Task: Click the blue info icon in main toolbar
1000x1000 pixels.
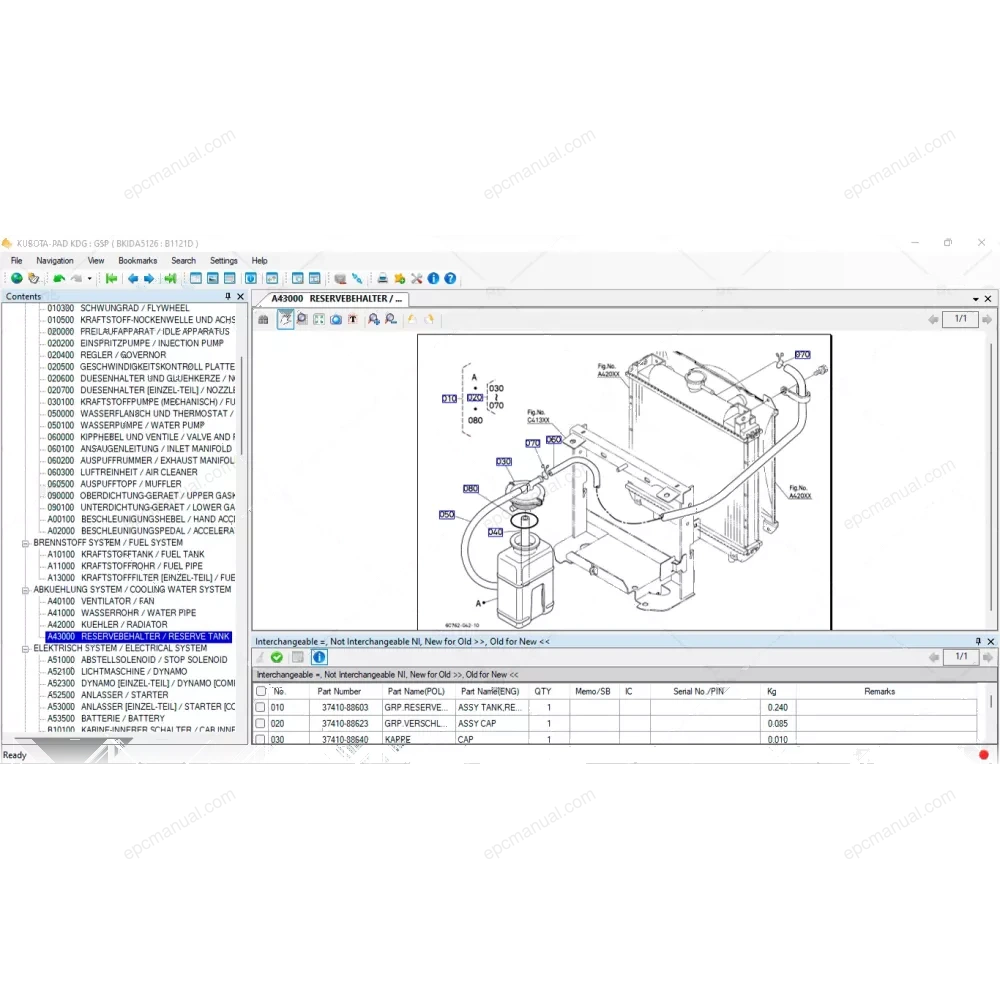Action: pos(434,278)
